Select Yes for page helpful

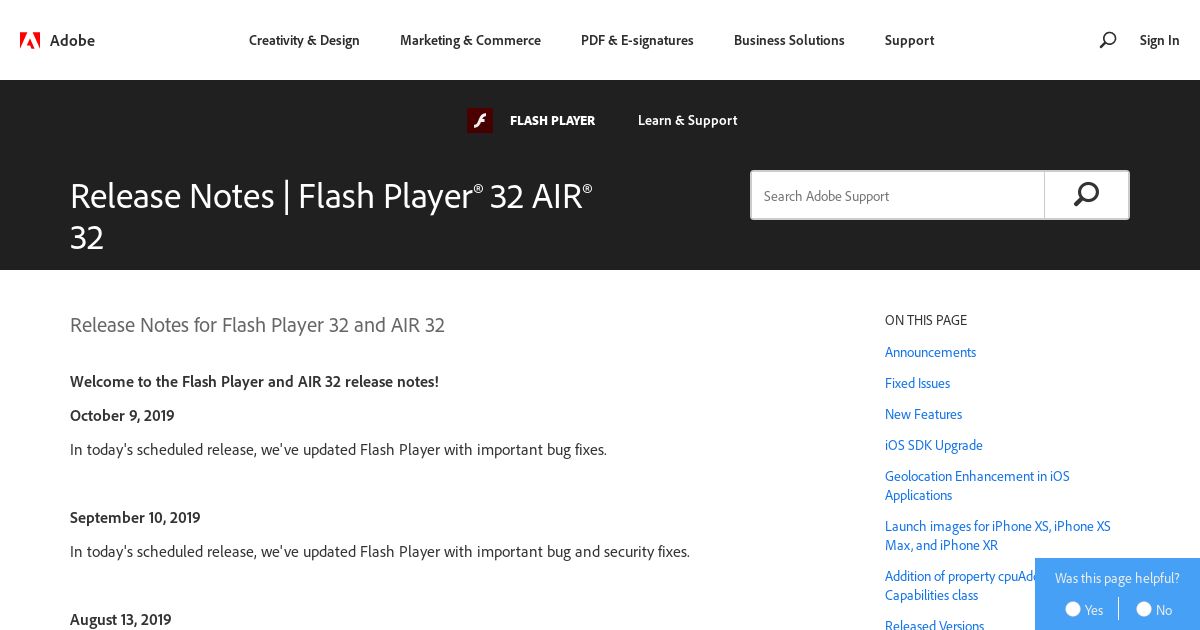(1073, 609)
